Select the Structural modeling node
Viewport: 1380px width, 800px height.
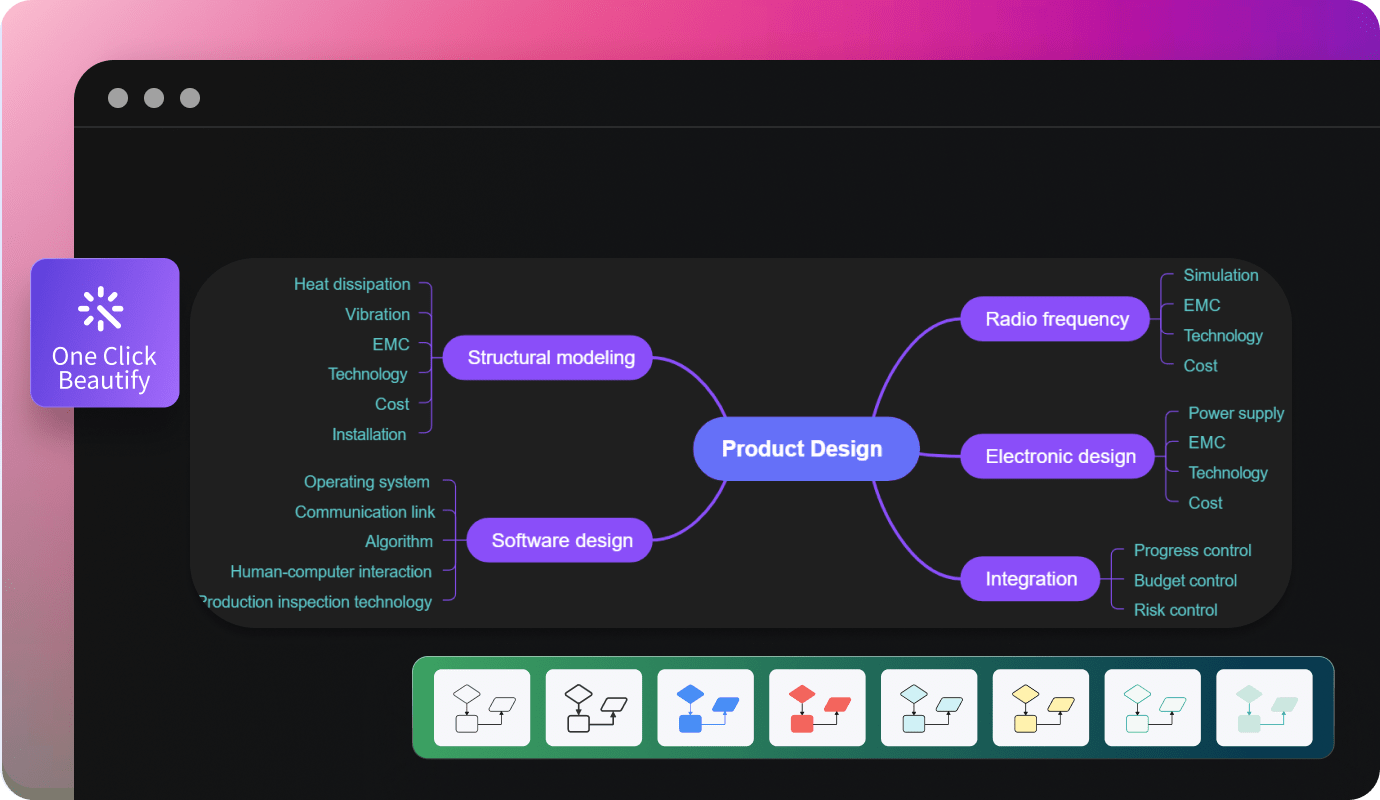(547, 357)
